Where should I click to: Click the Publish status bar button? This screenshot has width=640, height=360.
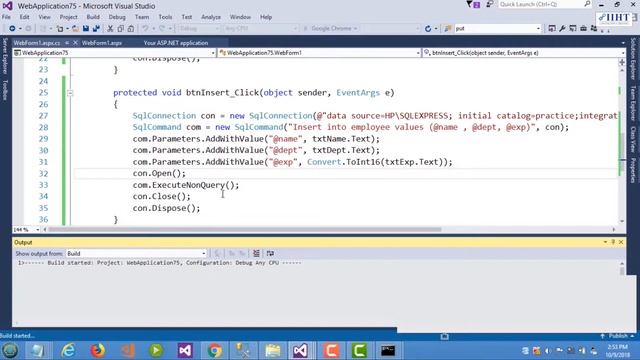click(617, 336)
